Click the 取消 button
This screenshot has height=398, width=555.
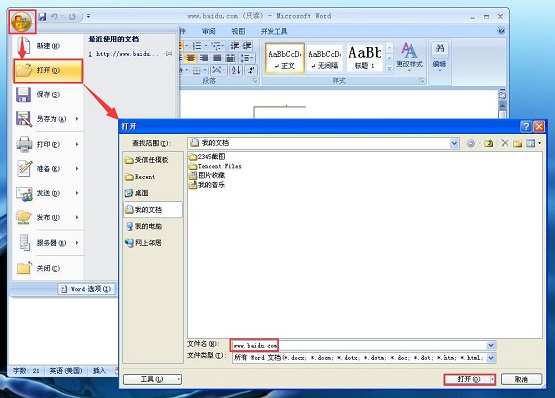pyautogui.click(x=521, y=379)
